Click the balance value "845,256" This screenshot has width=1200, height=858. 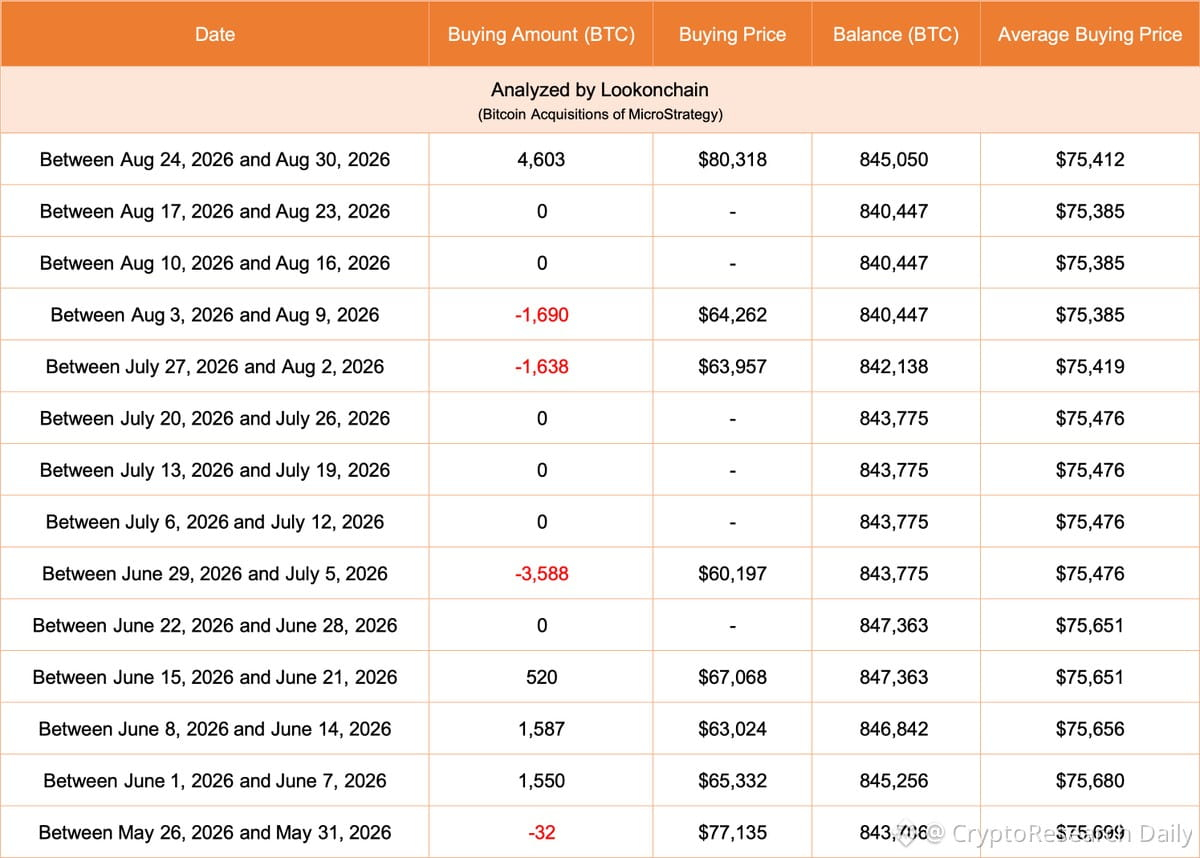coord(894,781)
